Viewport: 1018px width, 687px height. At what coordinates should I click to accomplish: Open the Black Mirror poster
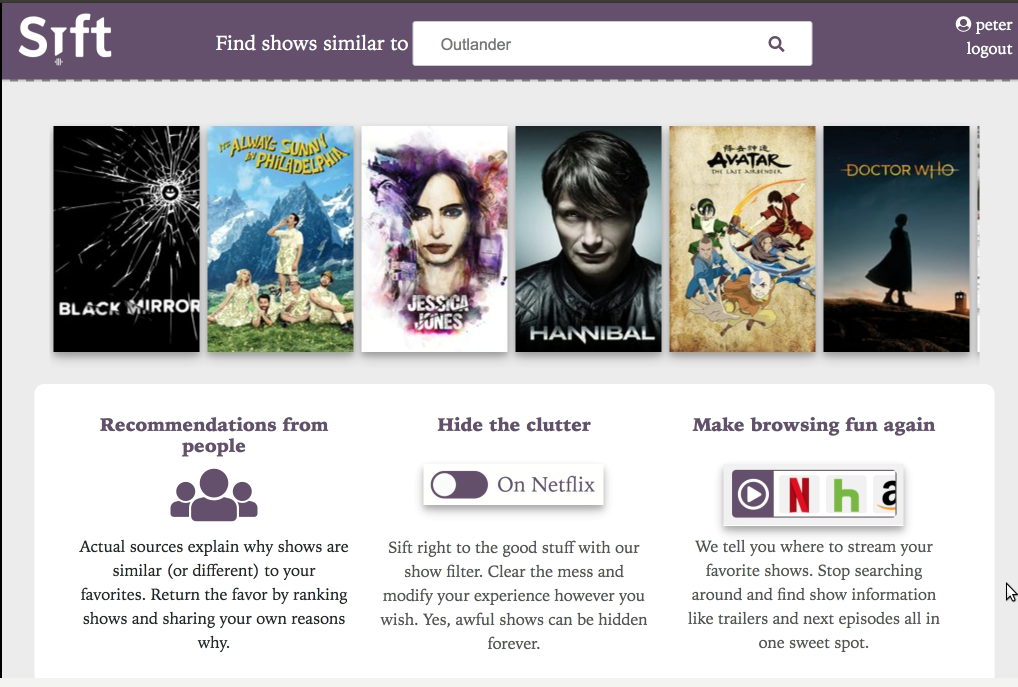[x=127, y=239]
